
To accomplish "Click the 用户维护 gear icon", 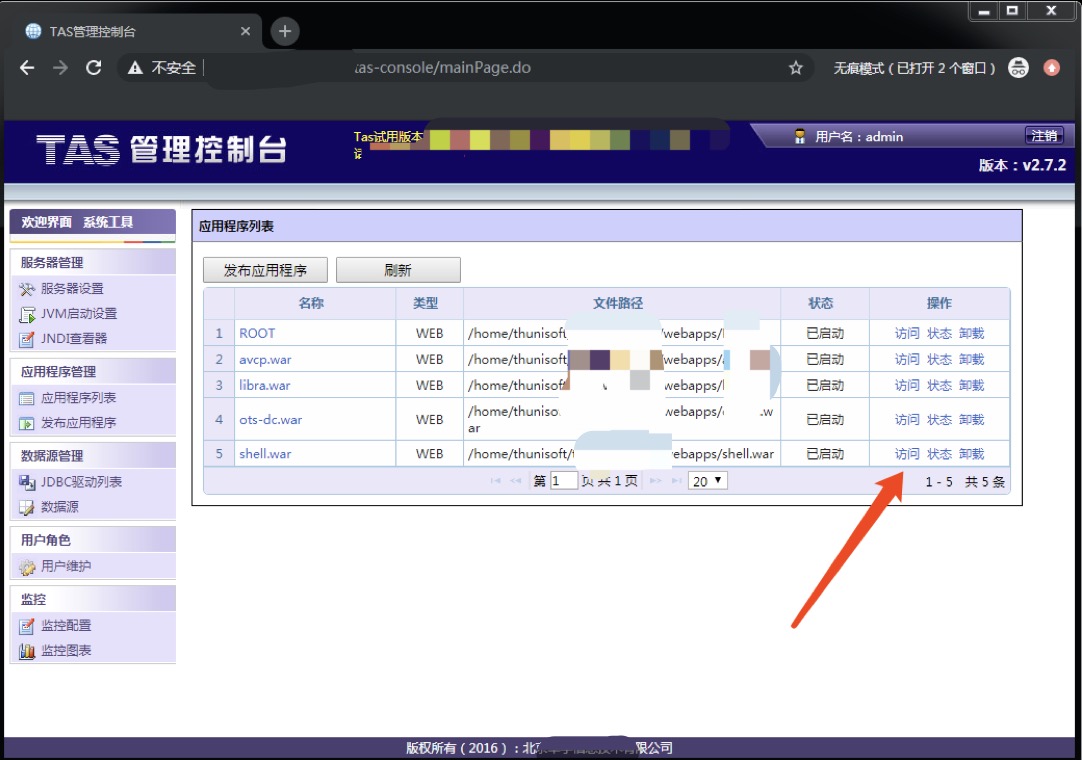I will (27, 567).
